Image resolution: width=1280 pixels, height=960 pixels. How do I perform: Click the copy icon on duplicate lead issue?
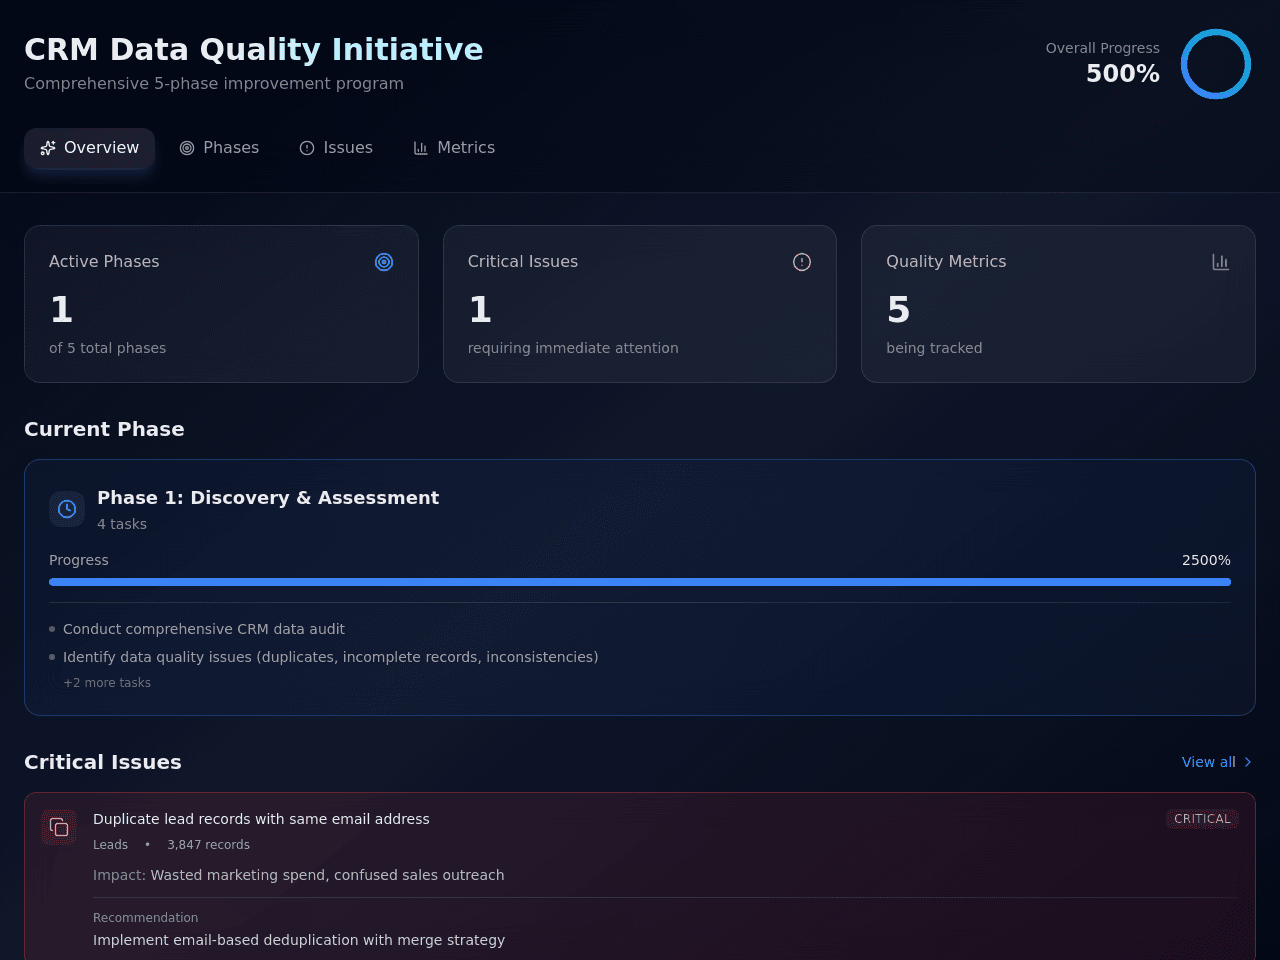[59, 827]
